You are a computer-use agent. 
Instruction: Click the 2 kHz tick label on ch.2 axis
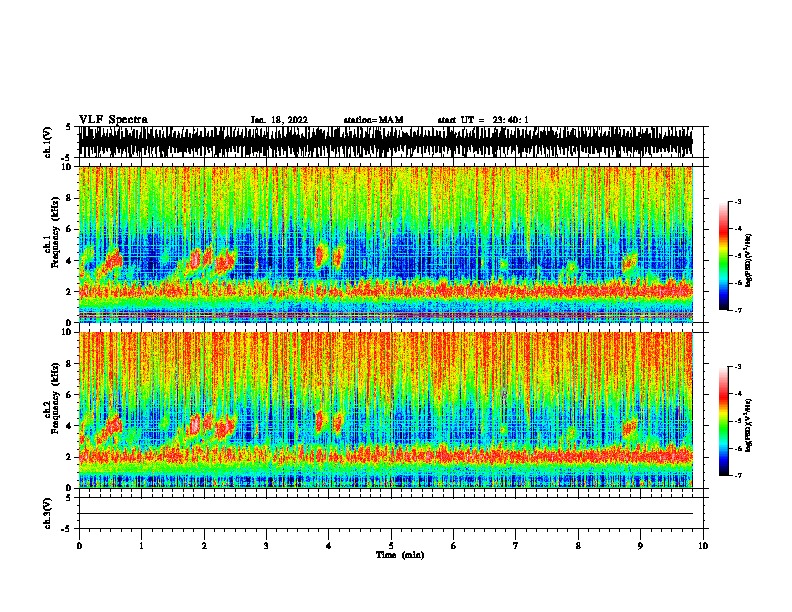click(70, 457)
